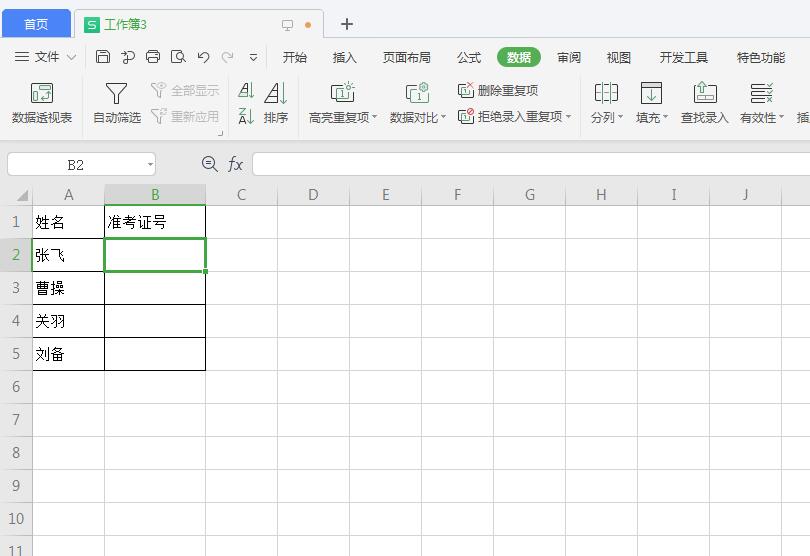
Task: Open the PivotTable (数据透视表) tool
Action: 42,103
